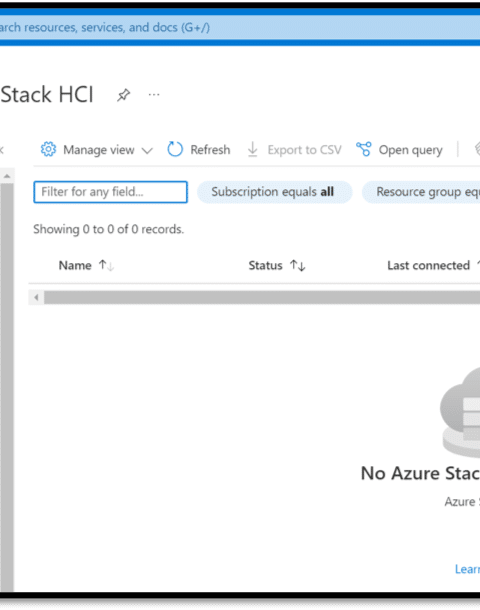This screenshot has height=610, width=480.
Task: Click horizontal scrollbar left arrow
Action: point(36,298)
